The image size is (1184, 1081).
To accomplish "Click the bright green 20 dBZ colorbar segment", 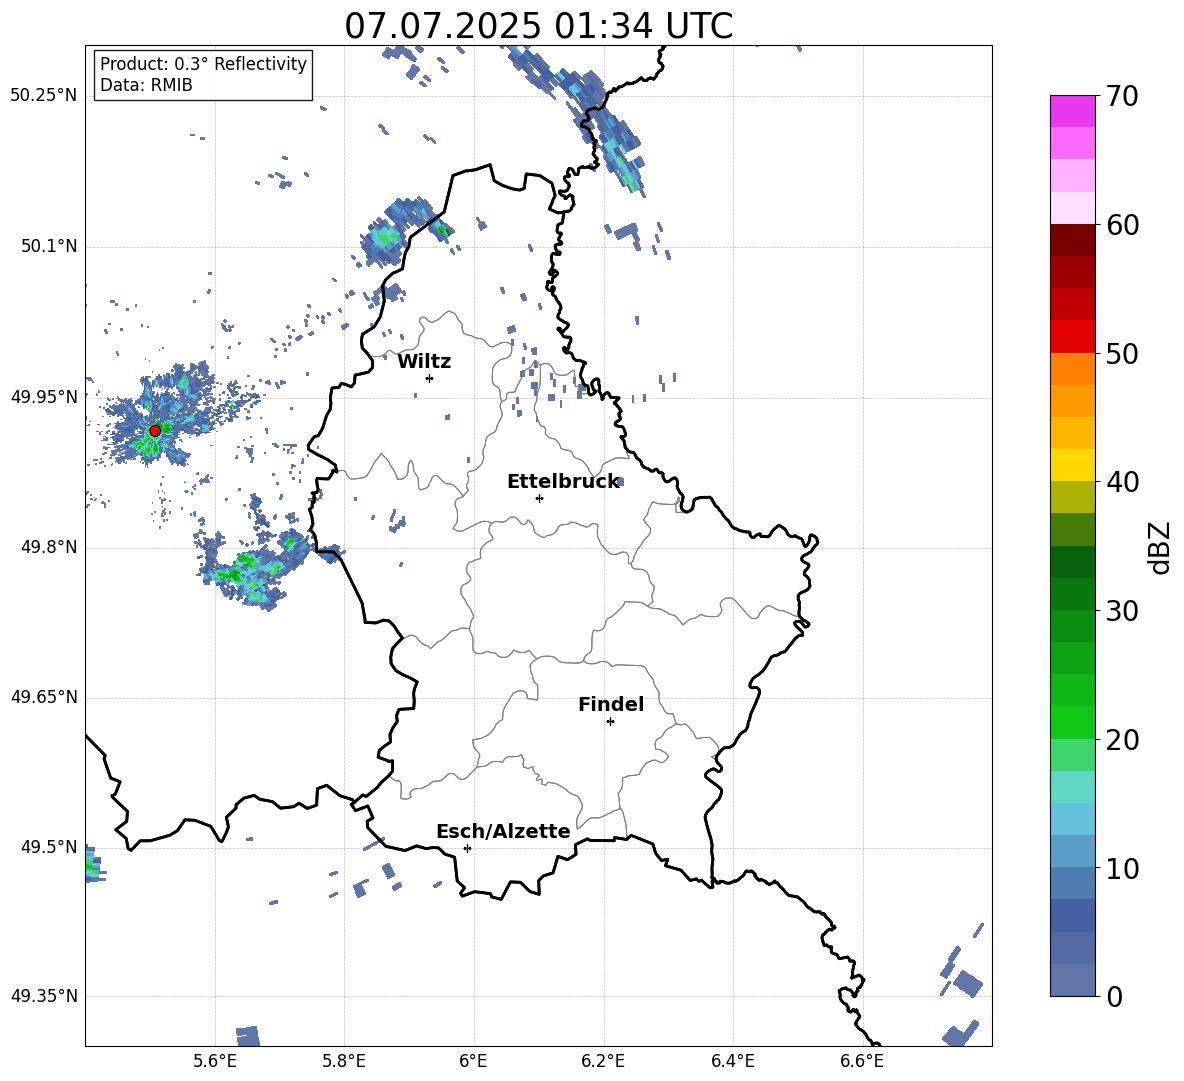I will pos(1073,722).
